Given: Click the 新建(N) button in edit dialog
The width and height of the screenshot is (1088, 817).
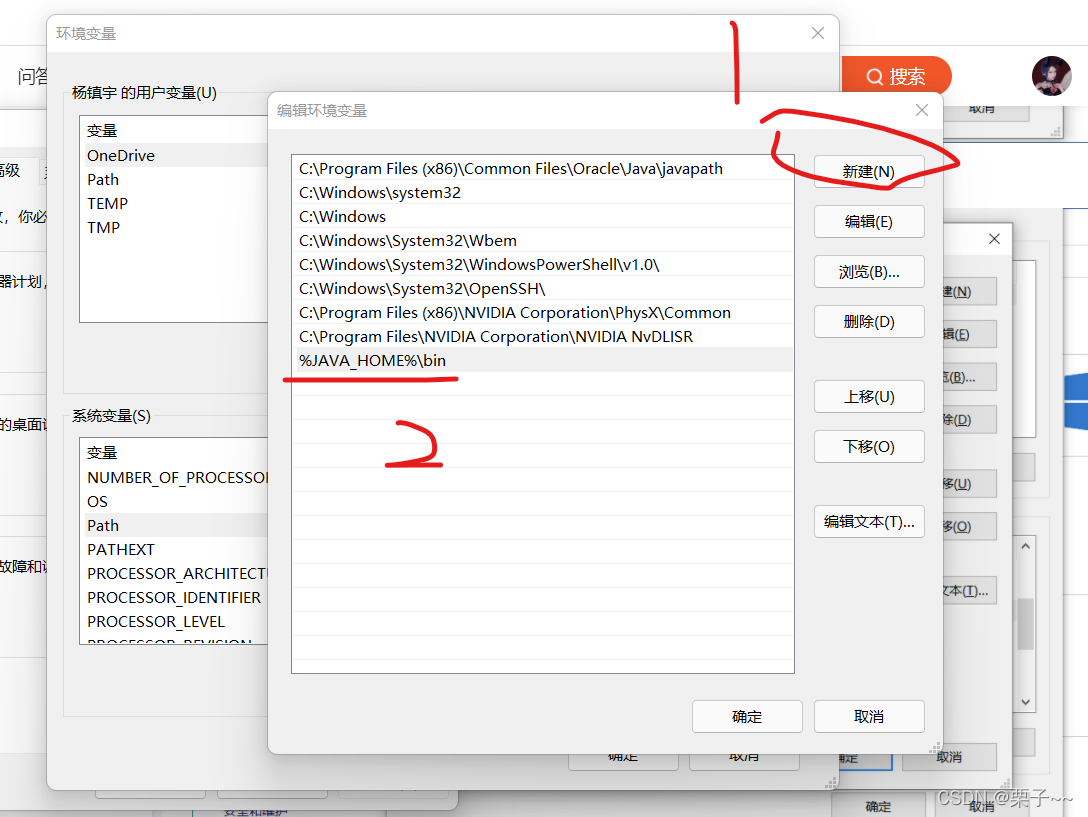Looking at the screenshot, I should click(x=869, y=171).
